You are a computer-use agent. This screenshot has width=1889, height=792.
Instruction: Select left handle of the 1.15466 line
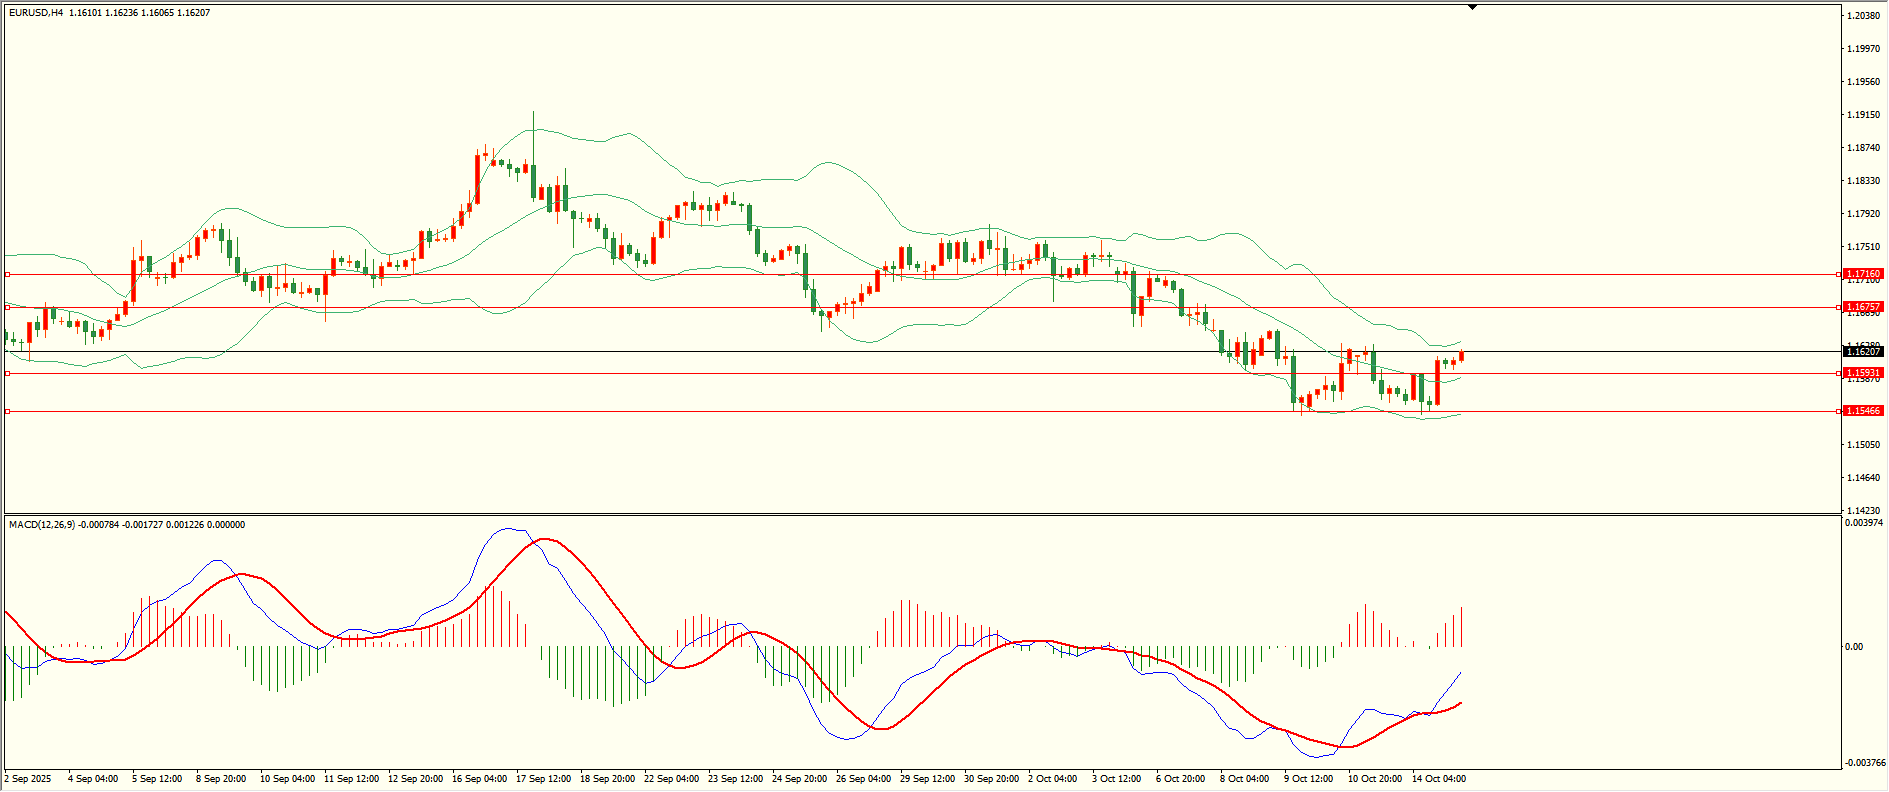8,411
